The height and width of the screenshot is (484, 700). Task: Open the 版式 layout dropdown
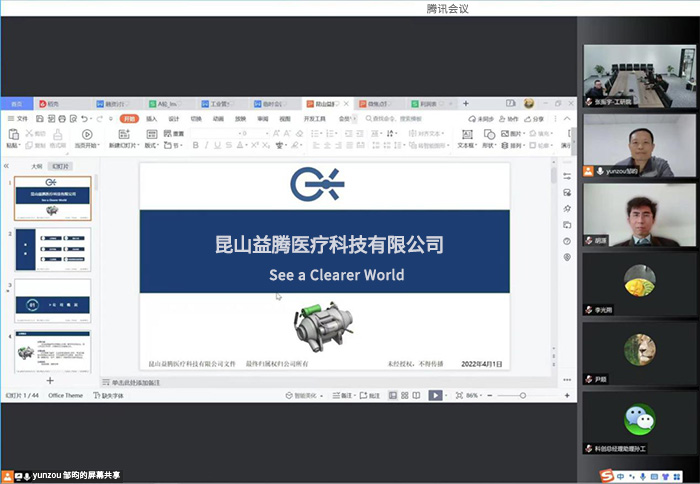pos(151,145)
